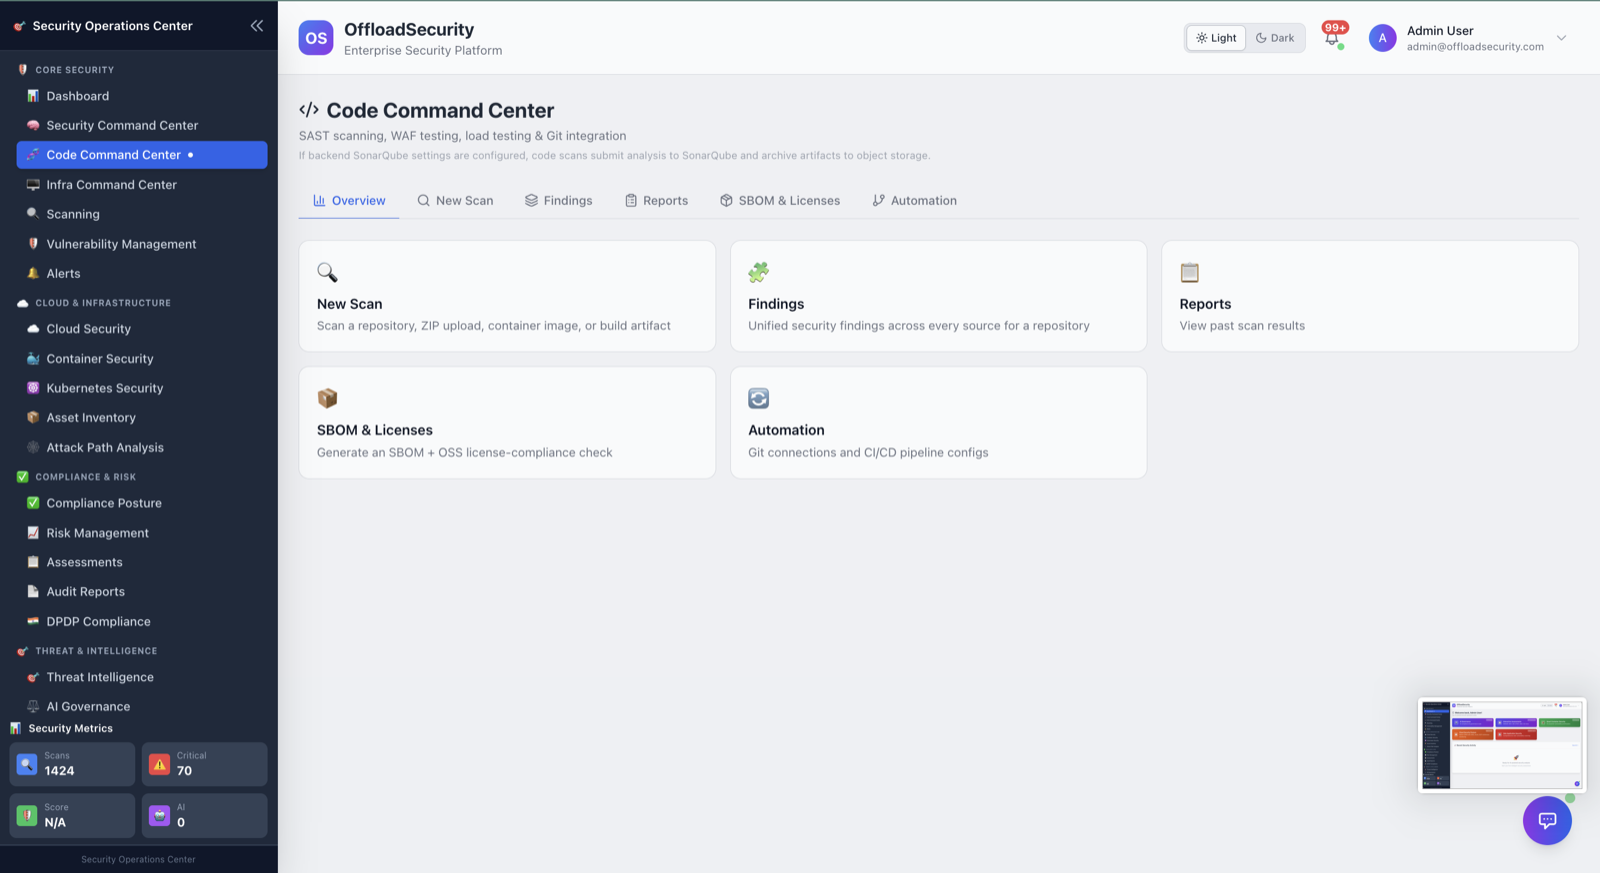This screenshot has width=1600, height=873.
Task: Expand the Admin User account dropdown chevron
Action: click(x=1561, y=38)
